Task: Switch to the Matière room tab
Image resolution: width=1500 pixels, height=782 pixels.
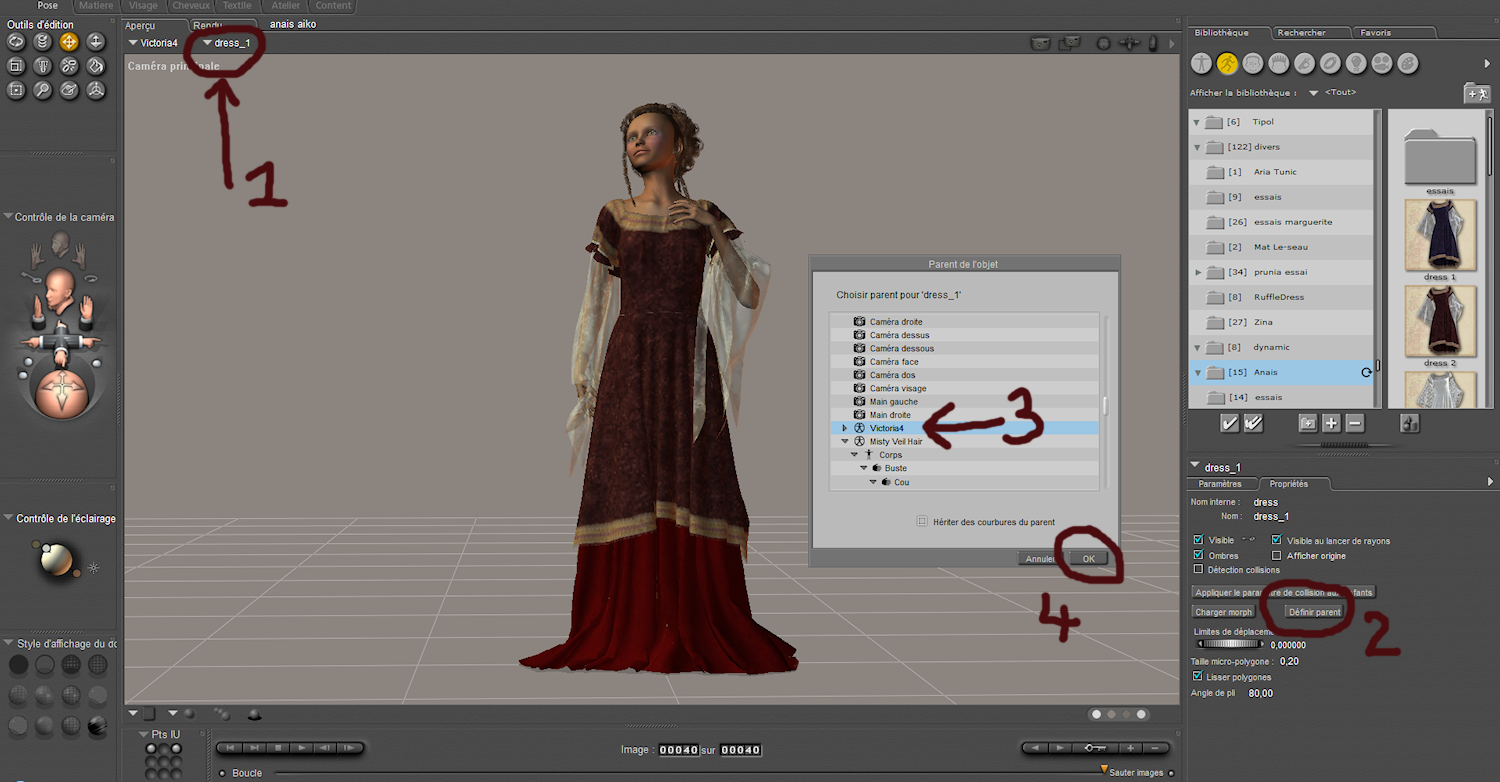Action: [x=96, y=6]
